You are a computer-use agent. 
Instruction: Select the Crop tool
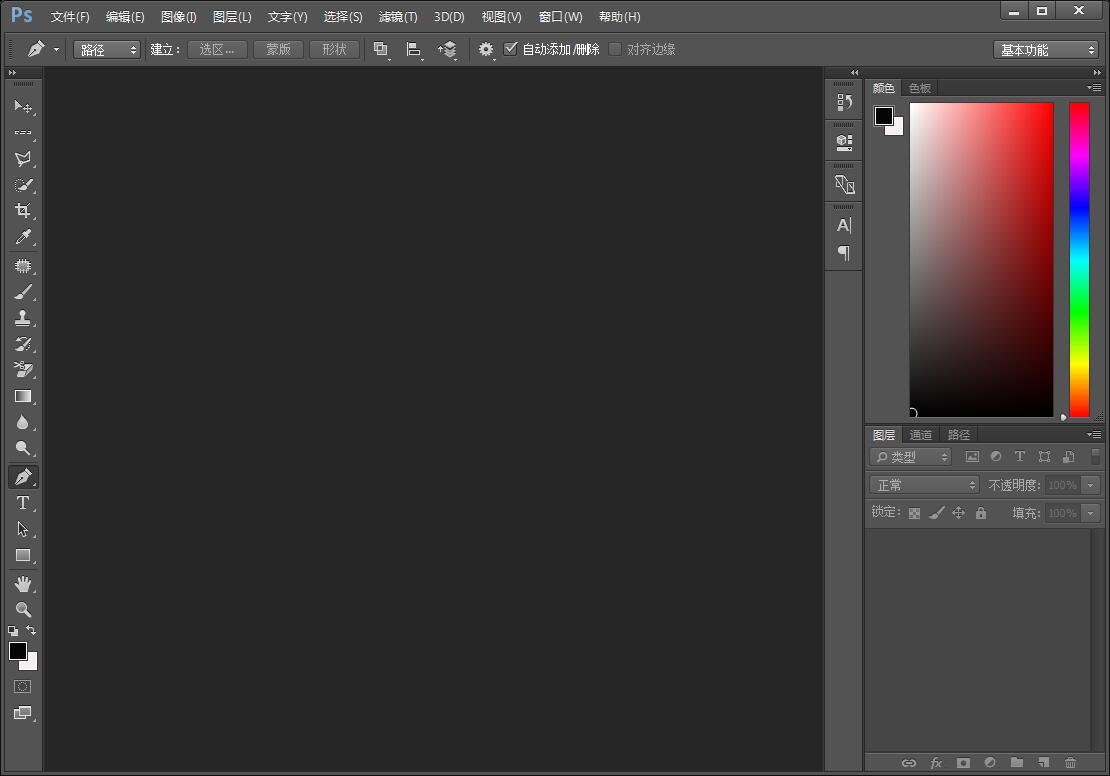point(22,211)
